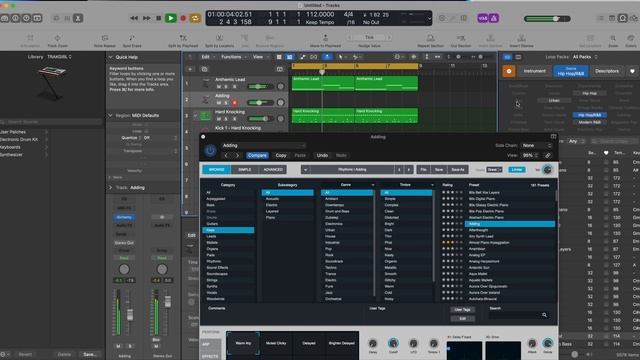The width and height of the screenshot is (640, 360).
Task: Mute the Hard Knocking track
Action: coord(219,119)
